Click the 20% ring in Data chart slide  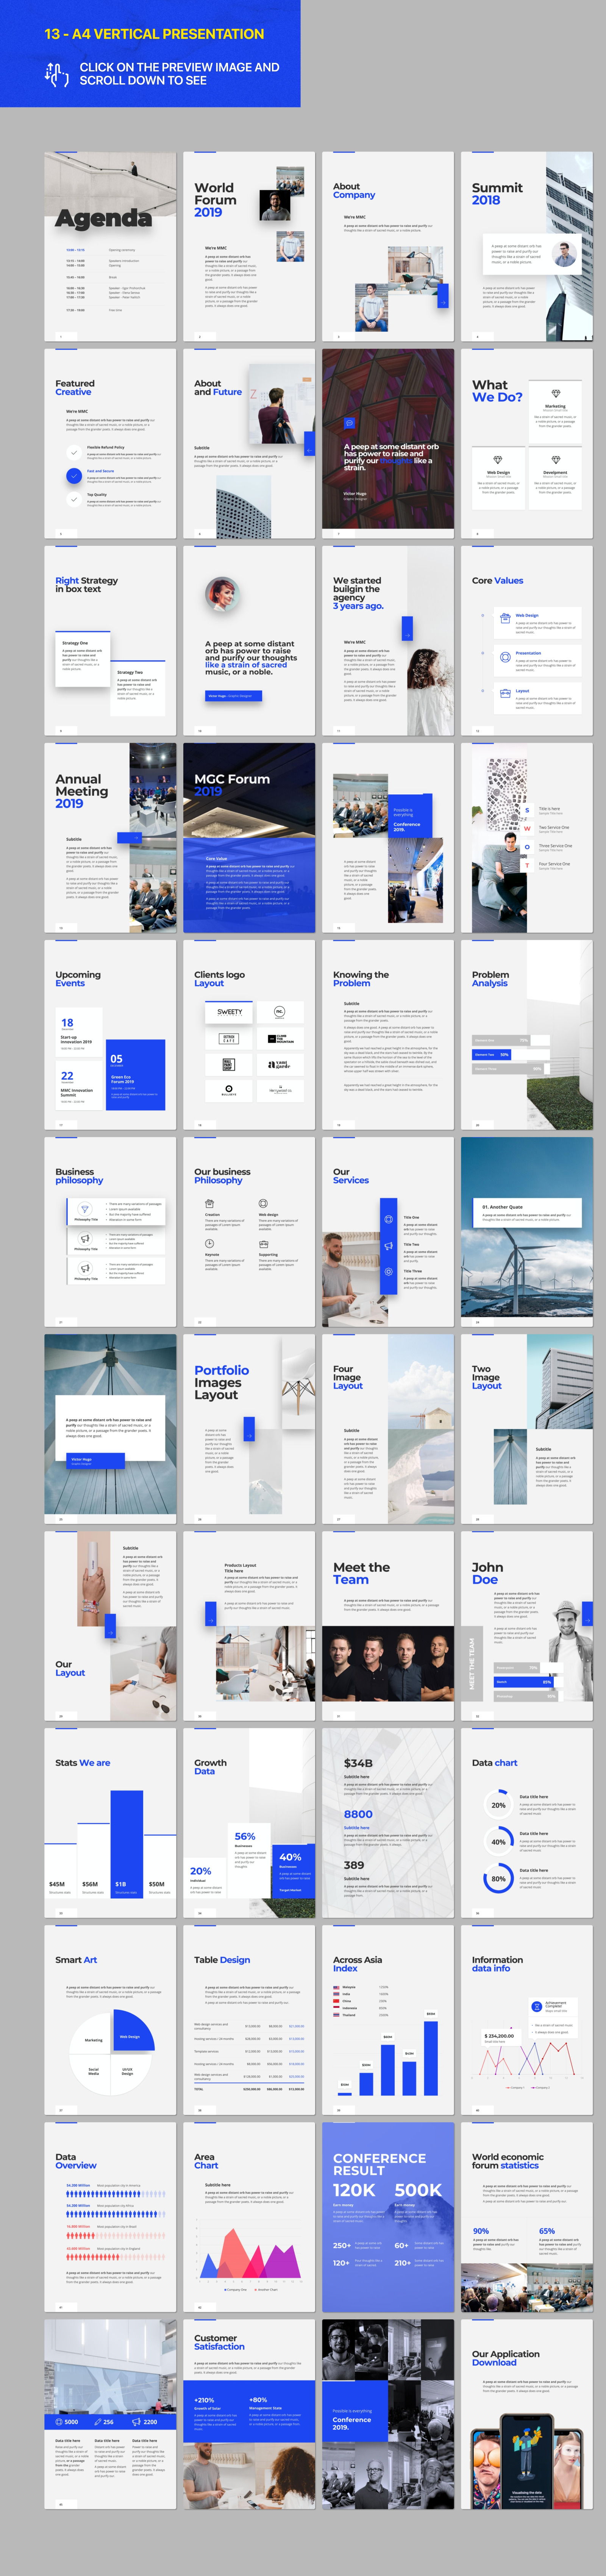click(x=498, y=1805)
